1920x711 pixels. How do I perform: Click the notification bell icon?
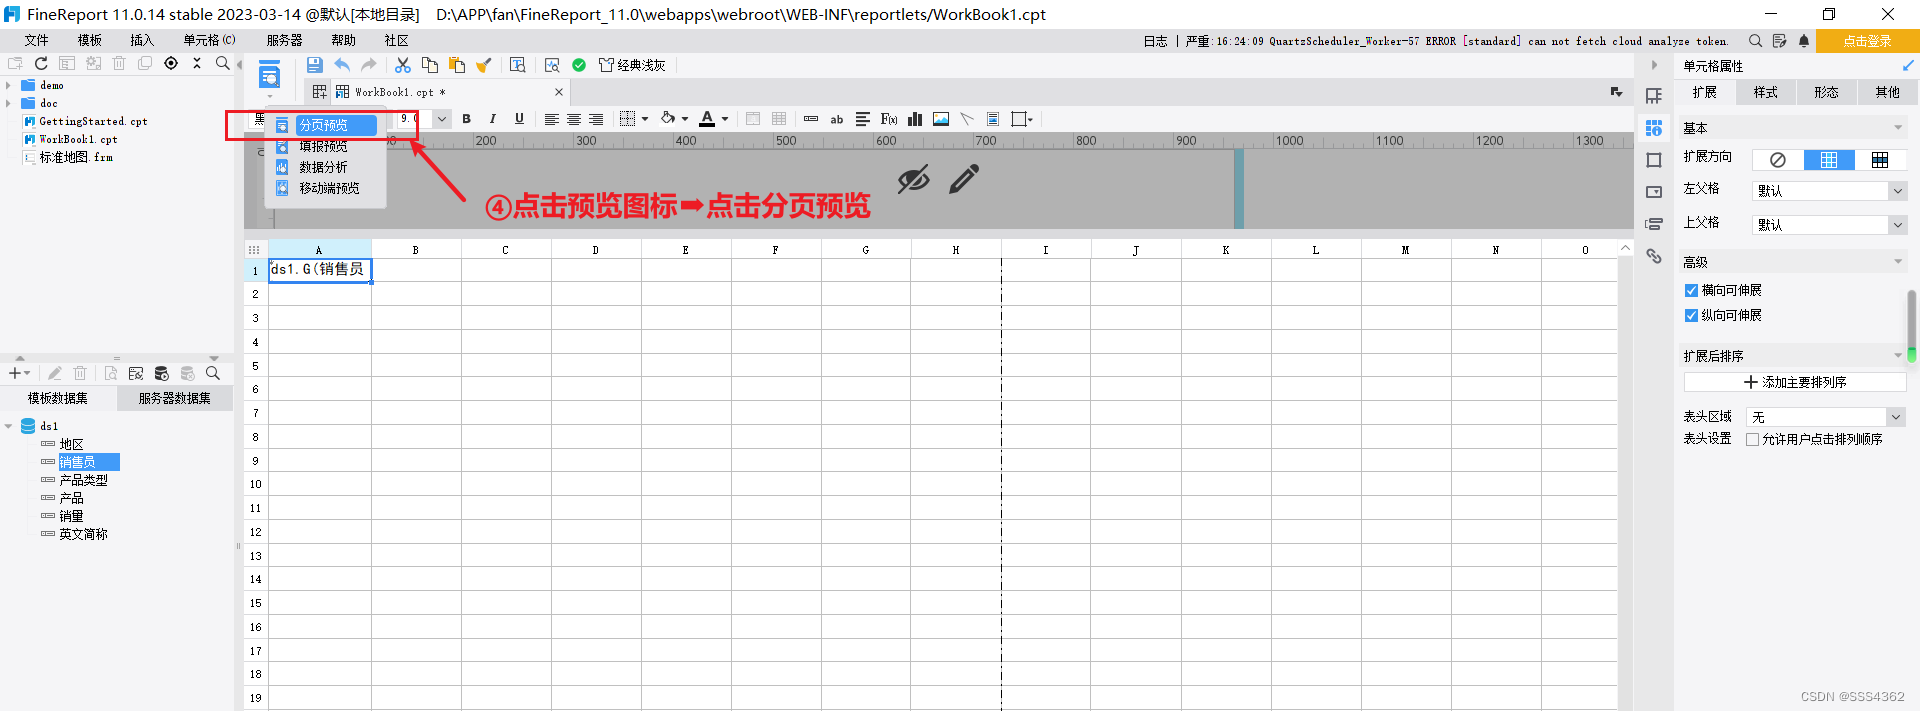click(x=1804, y=41)
